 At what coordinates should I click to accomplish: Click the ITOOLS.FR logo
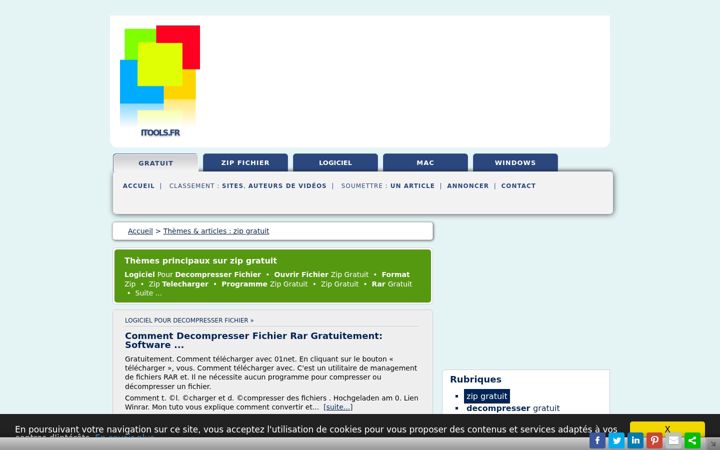[160, 81]
